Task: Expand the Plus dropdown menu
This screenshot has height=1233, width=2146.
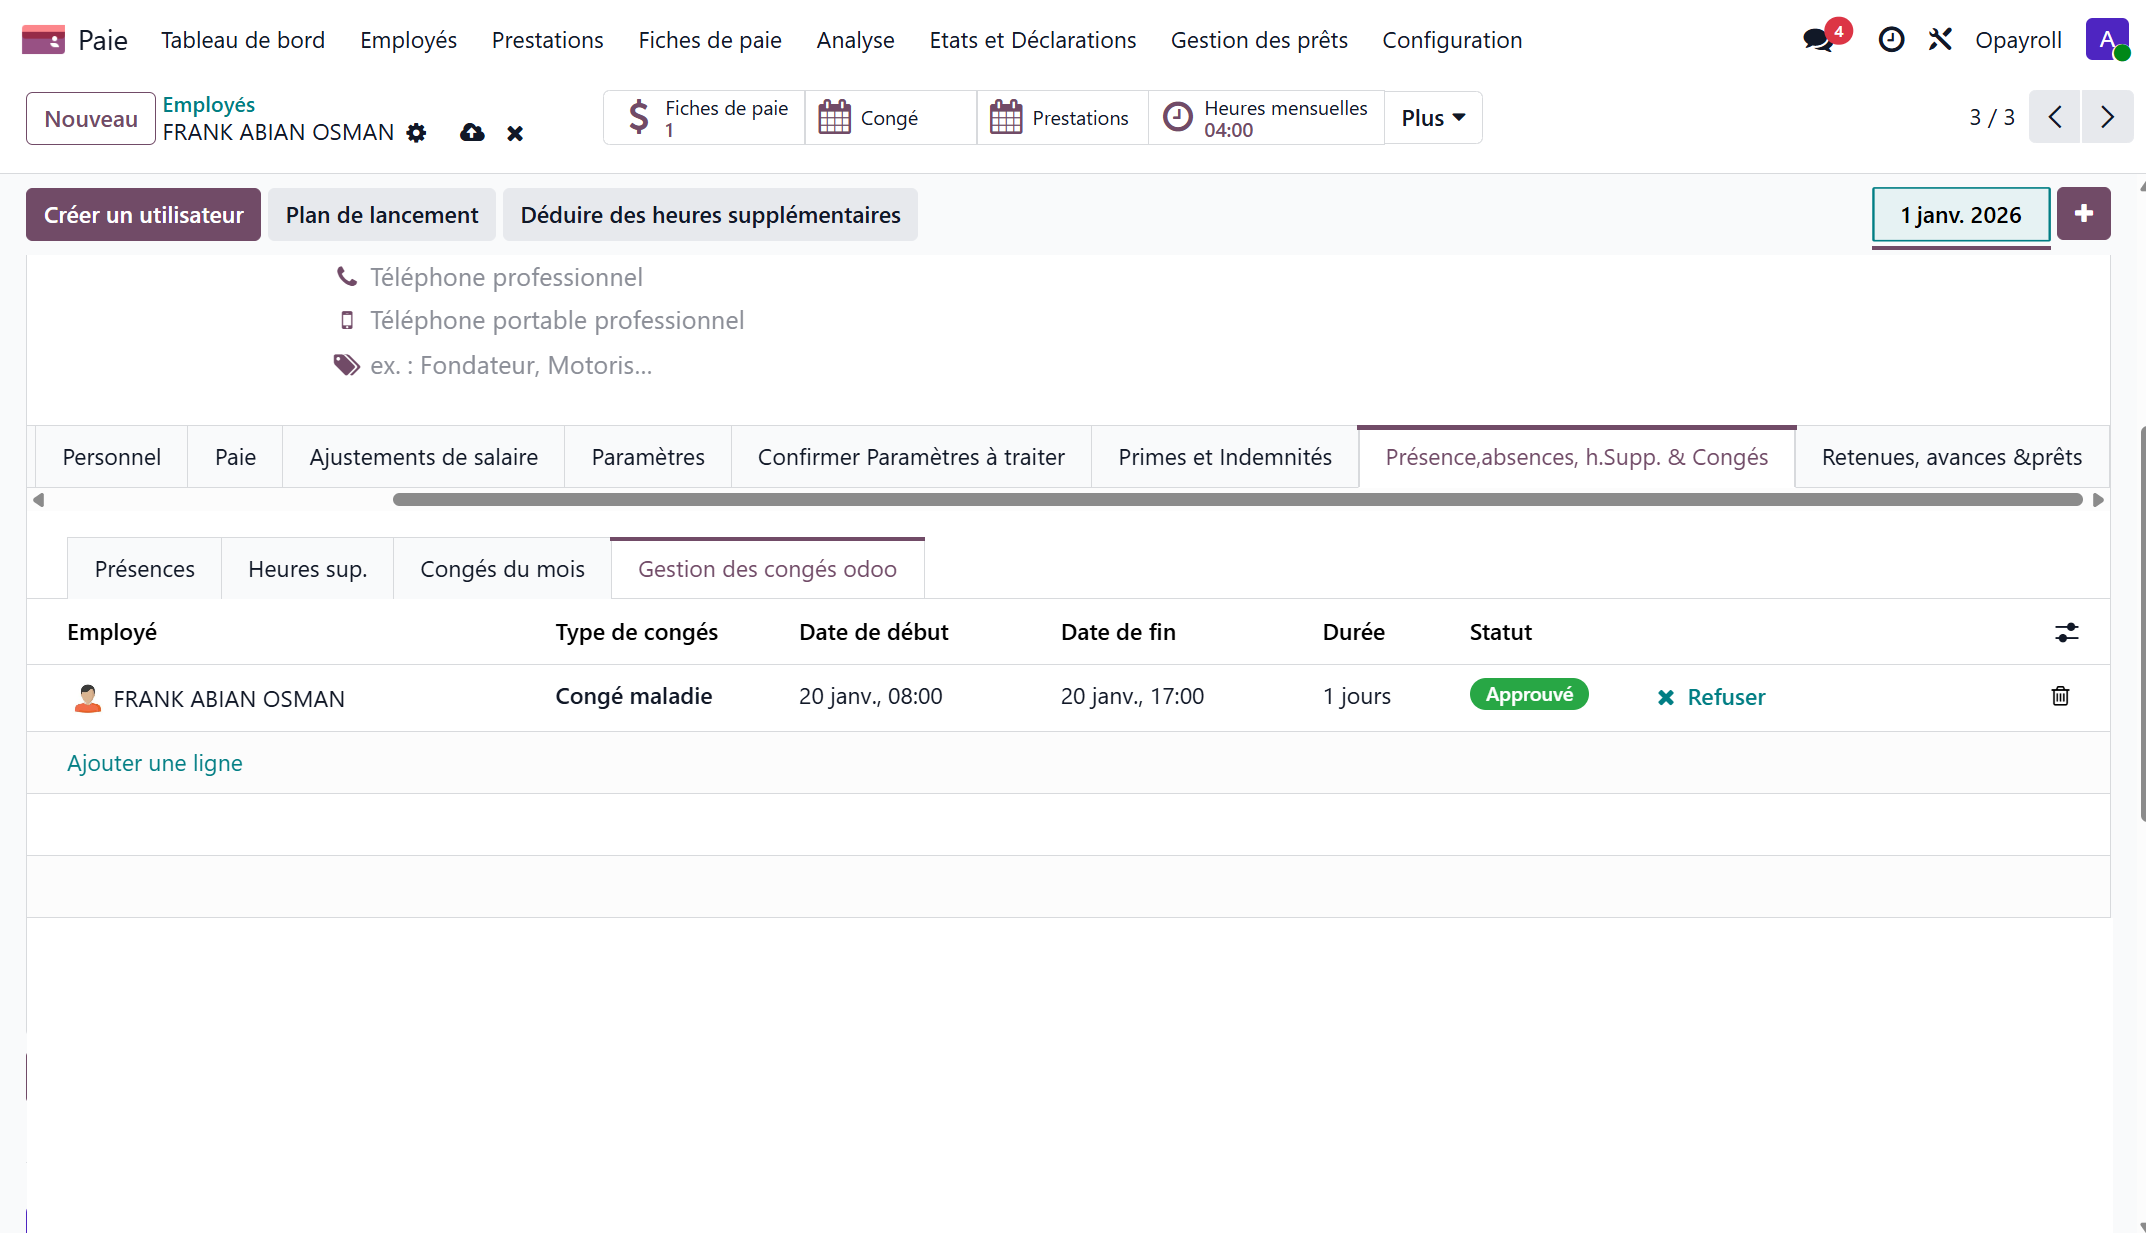Action: (1432, 118)
